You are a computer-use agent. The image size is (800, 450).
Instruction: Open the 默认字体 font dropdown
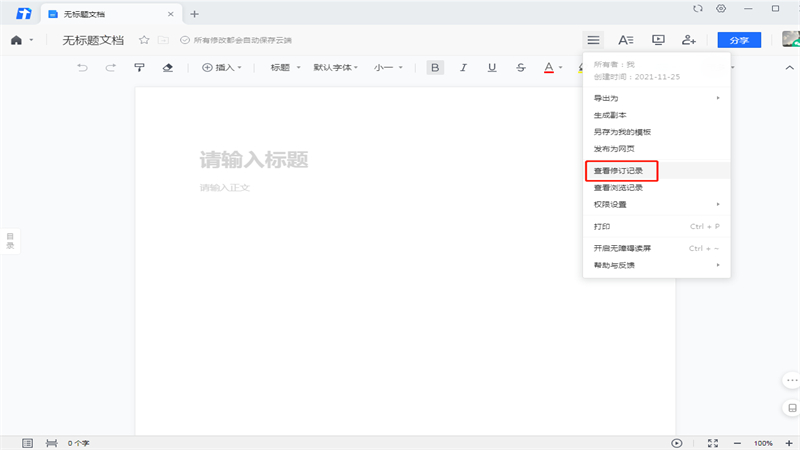pyautogui.click(x=335, y=67)
